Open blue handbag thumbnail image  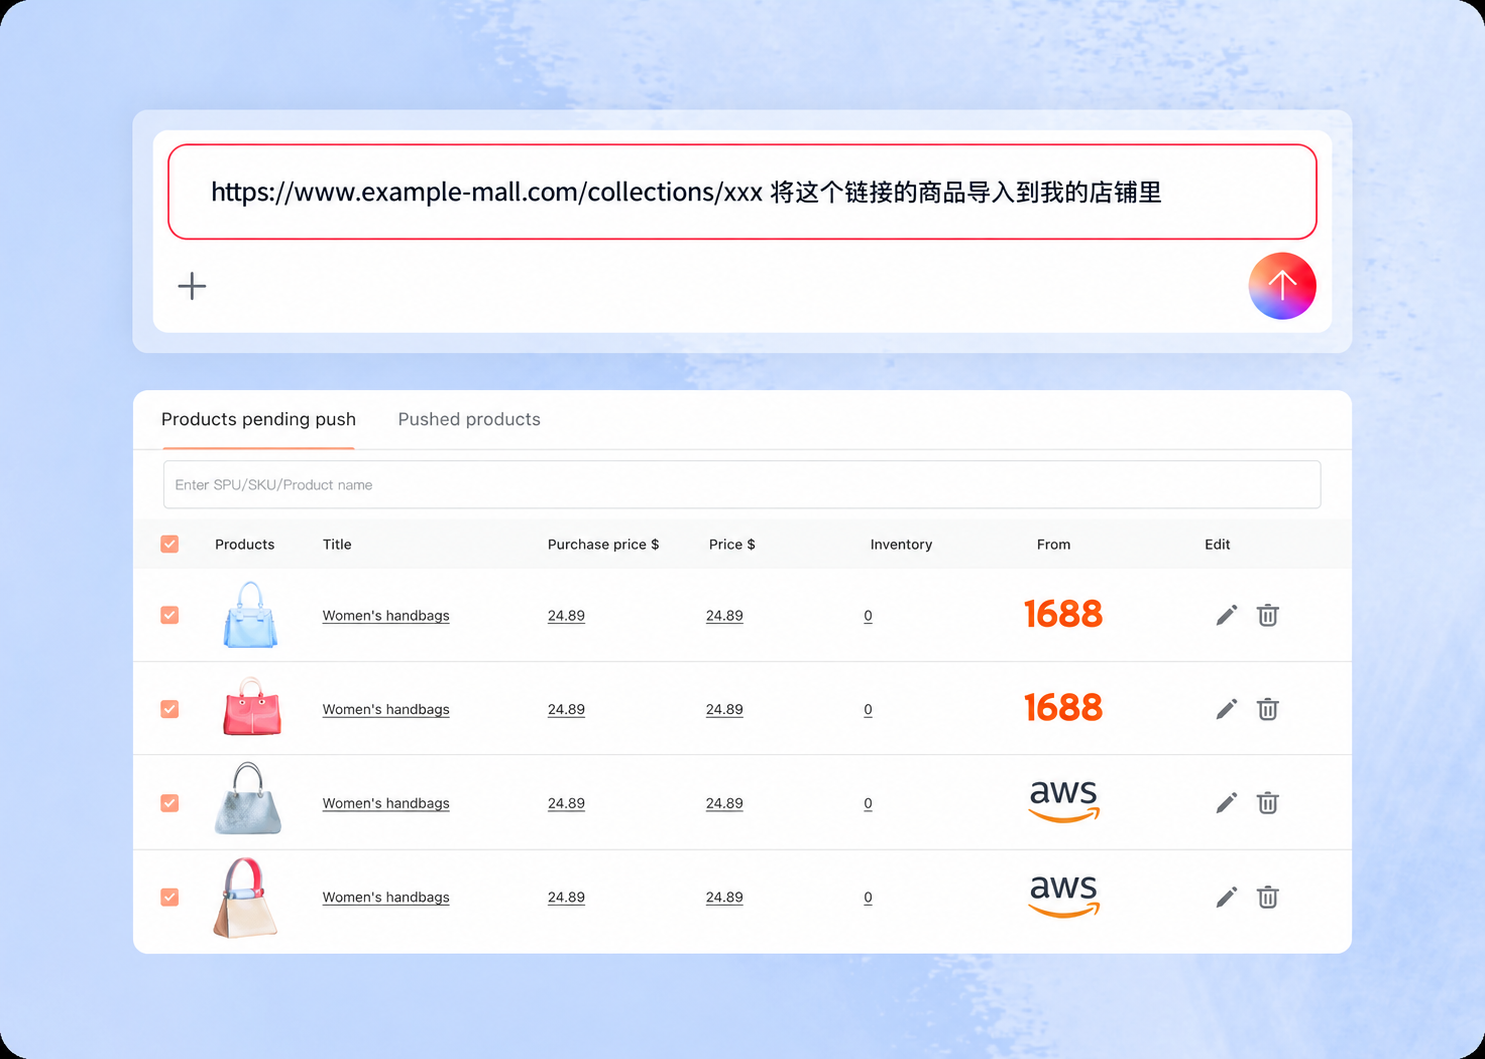click(x=250, y=615)
